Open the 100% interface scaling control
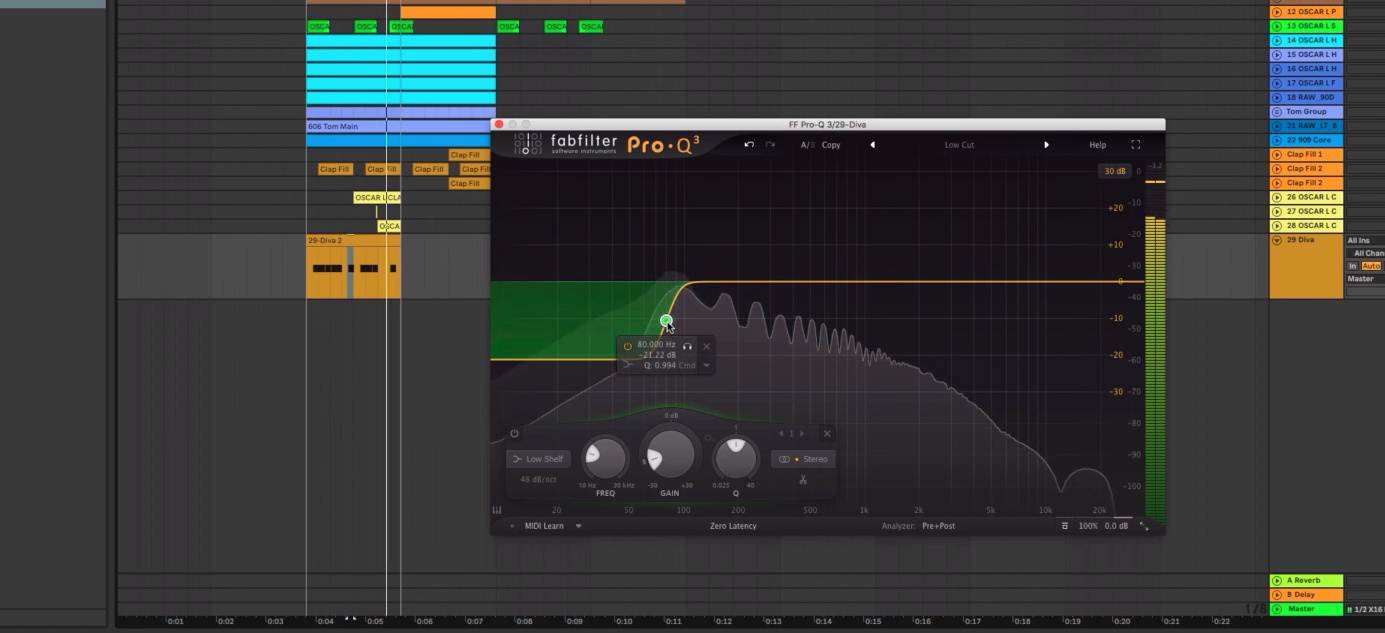 [x=1088, y=526]
